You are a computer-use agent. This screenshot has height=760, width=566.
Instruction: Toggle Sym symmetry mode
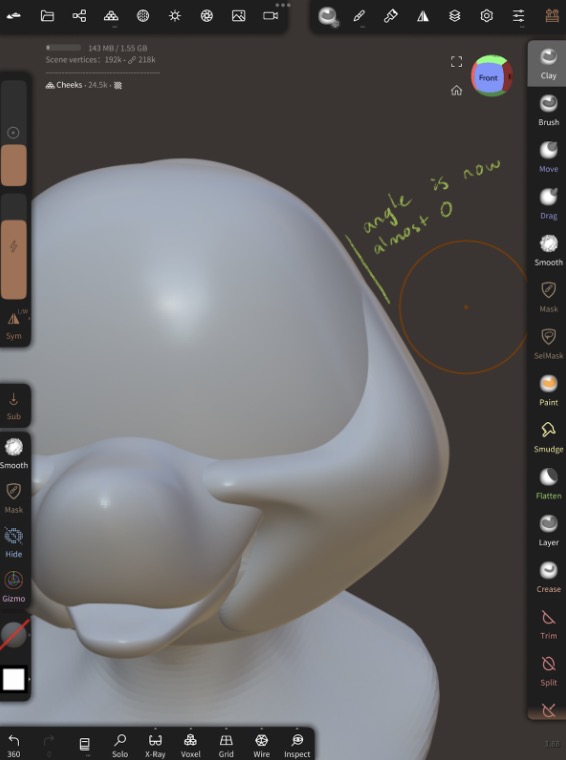pyautogui.click(x=14, y=325)
